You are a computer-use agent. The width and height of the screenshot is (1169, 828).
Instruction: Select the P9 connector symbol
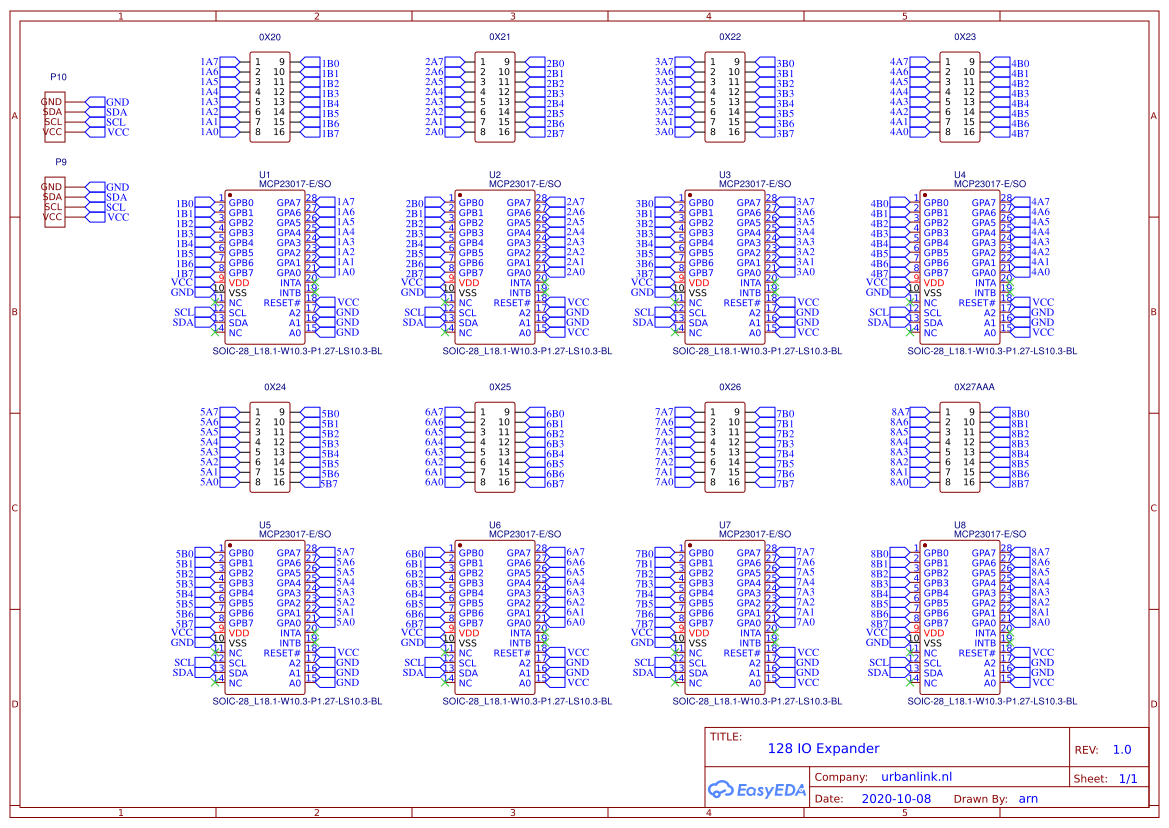55,202
